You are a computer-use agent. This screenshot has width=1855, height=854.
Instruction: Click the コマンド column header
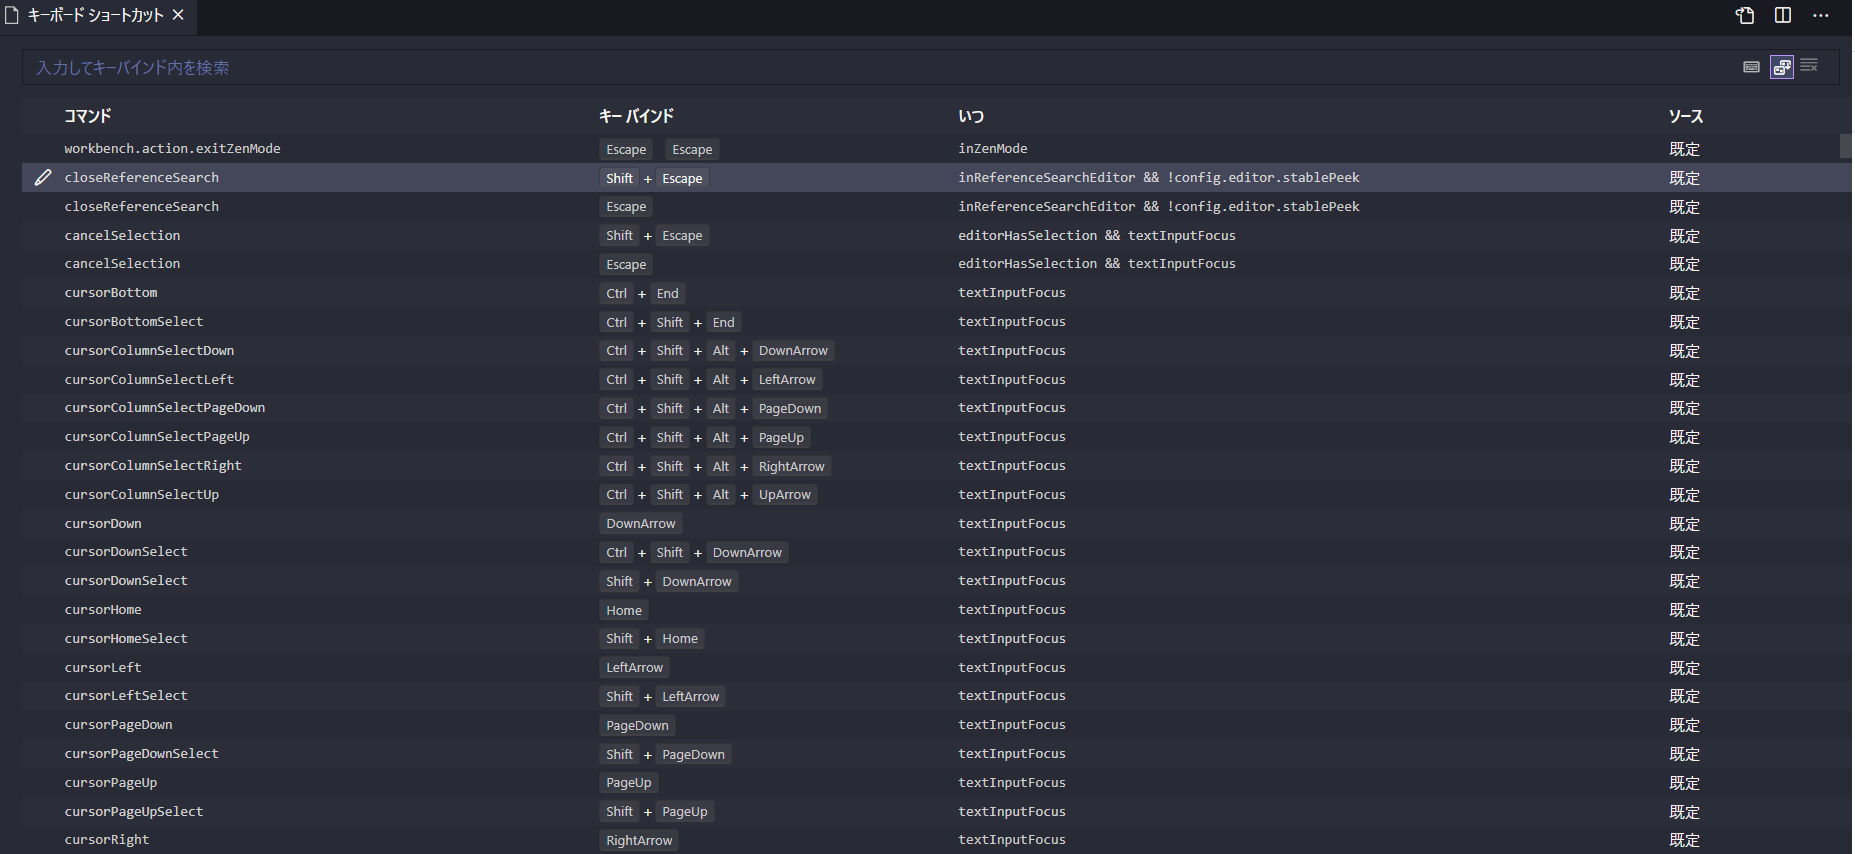pyautogui.click(x=88, y=116)
